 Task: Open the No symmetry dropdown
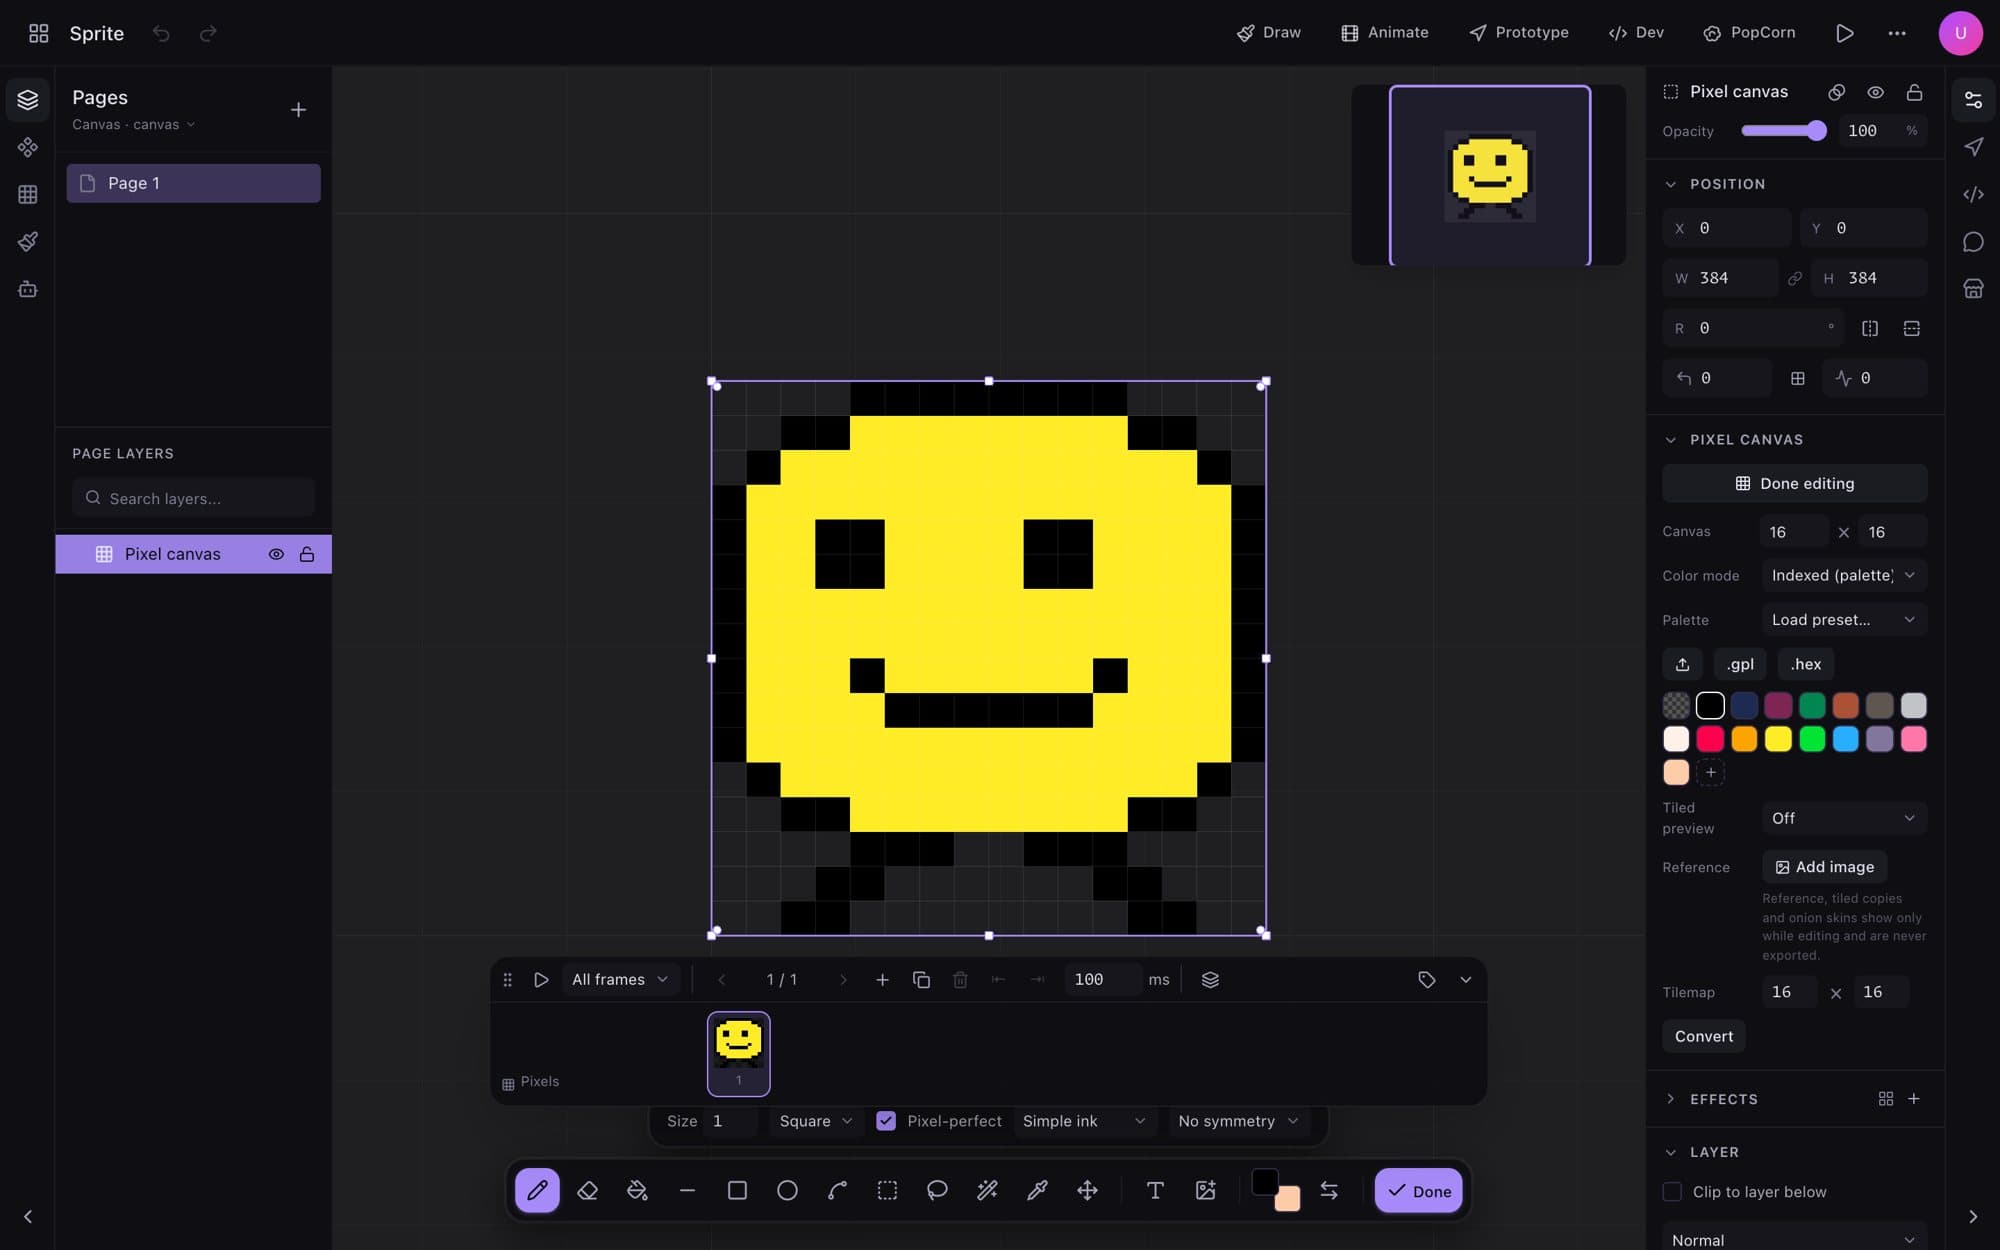tap(1238, 1121)
